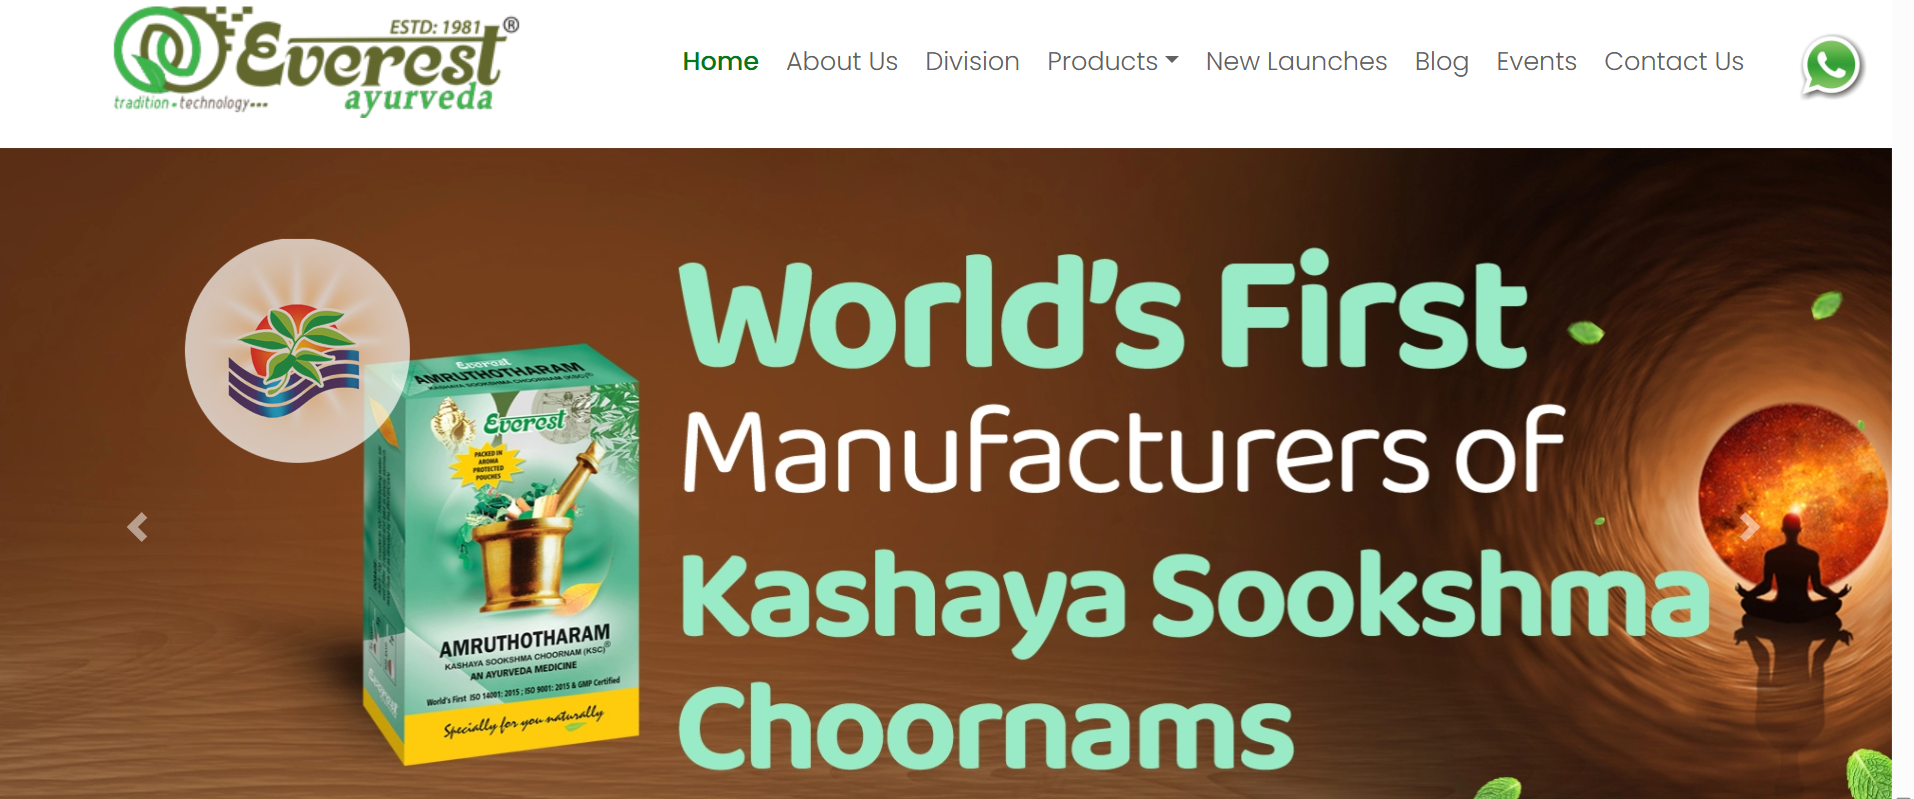Image resolution: width=1914 pixels, height=799 pixels.
Task: Open the Contact Us page
Action: tap(1673, 62)
